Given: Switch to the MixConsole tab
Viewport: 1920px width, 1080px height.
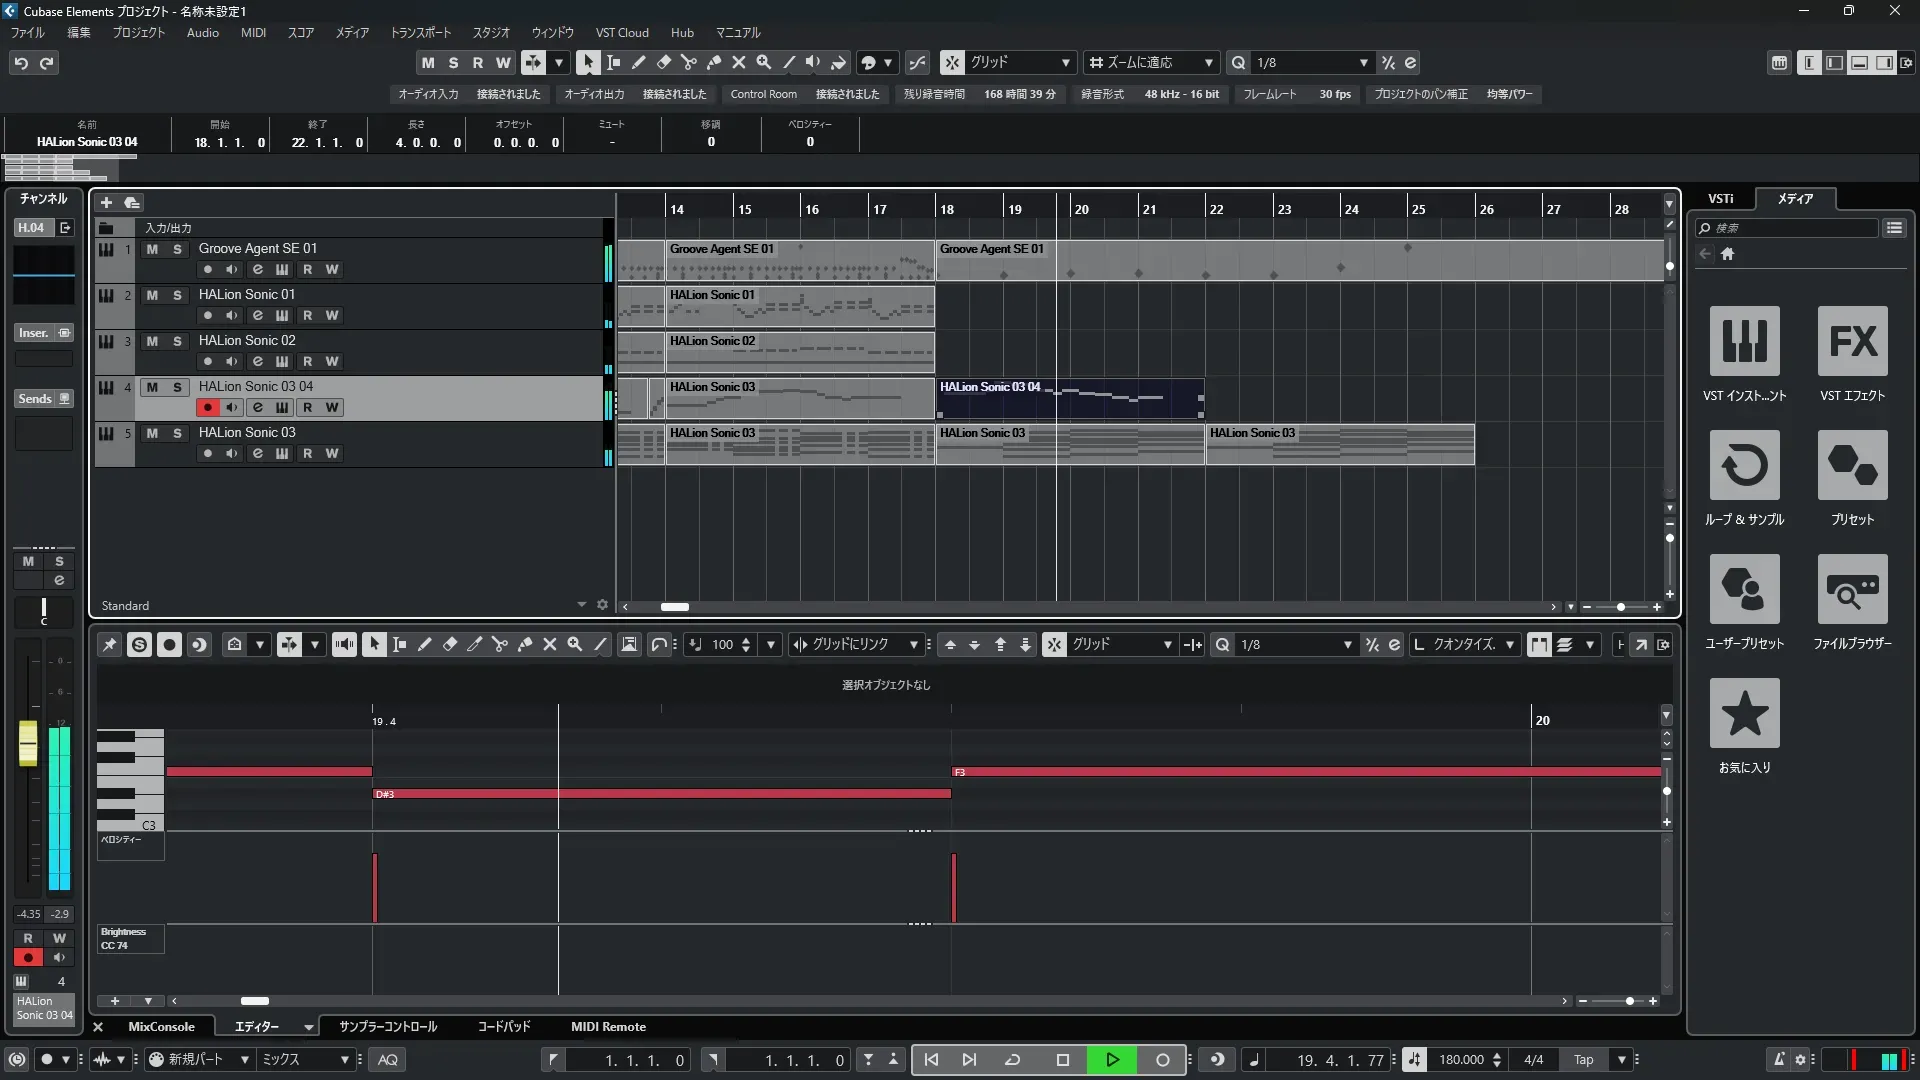Looking at the screenshot, I should (161, 1026).
